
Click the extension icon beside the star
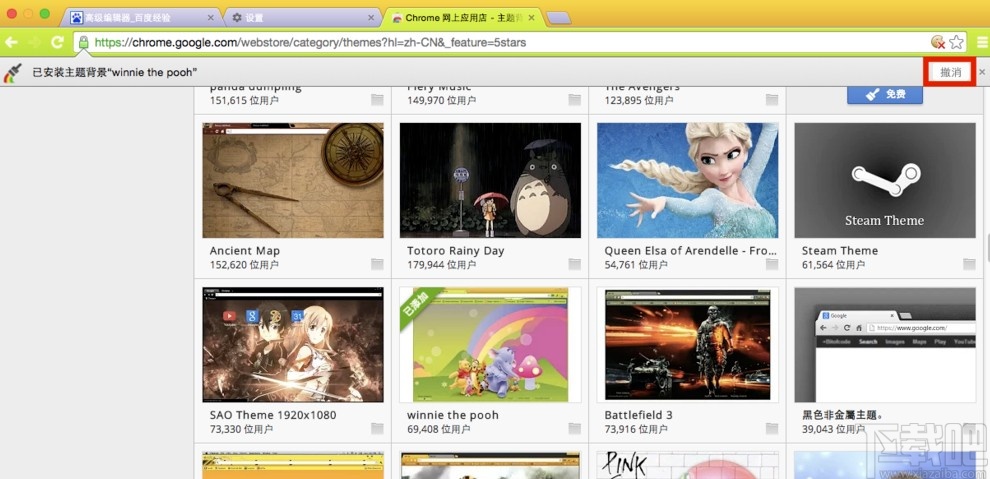click(937, 42)
